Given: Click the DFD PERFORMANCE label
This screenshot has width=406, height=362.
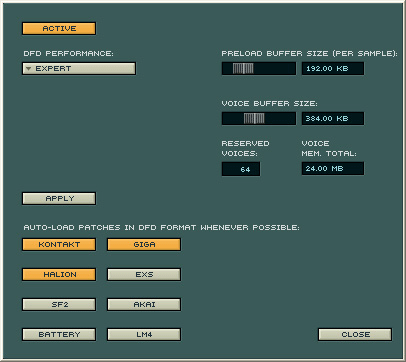Looking at the screenshot, I should [x=68, y=53].
